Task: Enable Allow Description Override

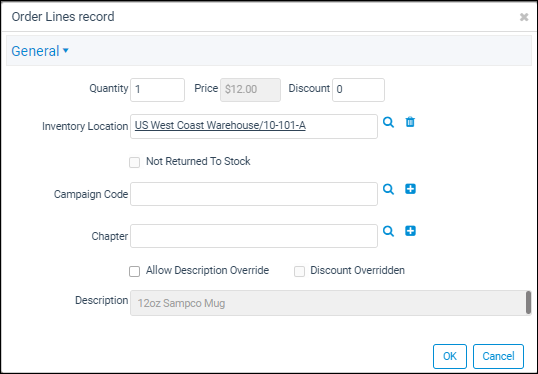Action: point(134,271)
